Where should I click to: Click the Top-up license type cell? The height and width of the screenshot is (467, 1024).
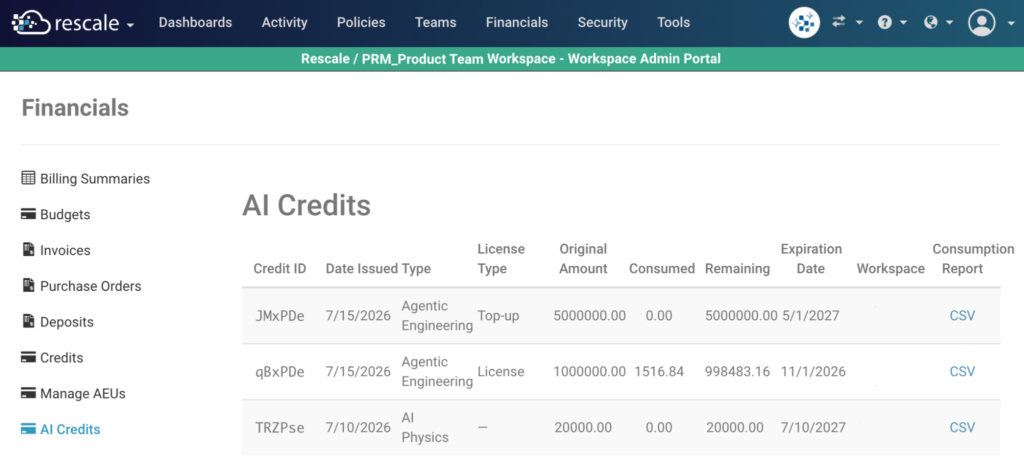point(500,315)
